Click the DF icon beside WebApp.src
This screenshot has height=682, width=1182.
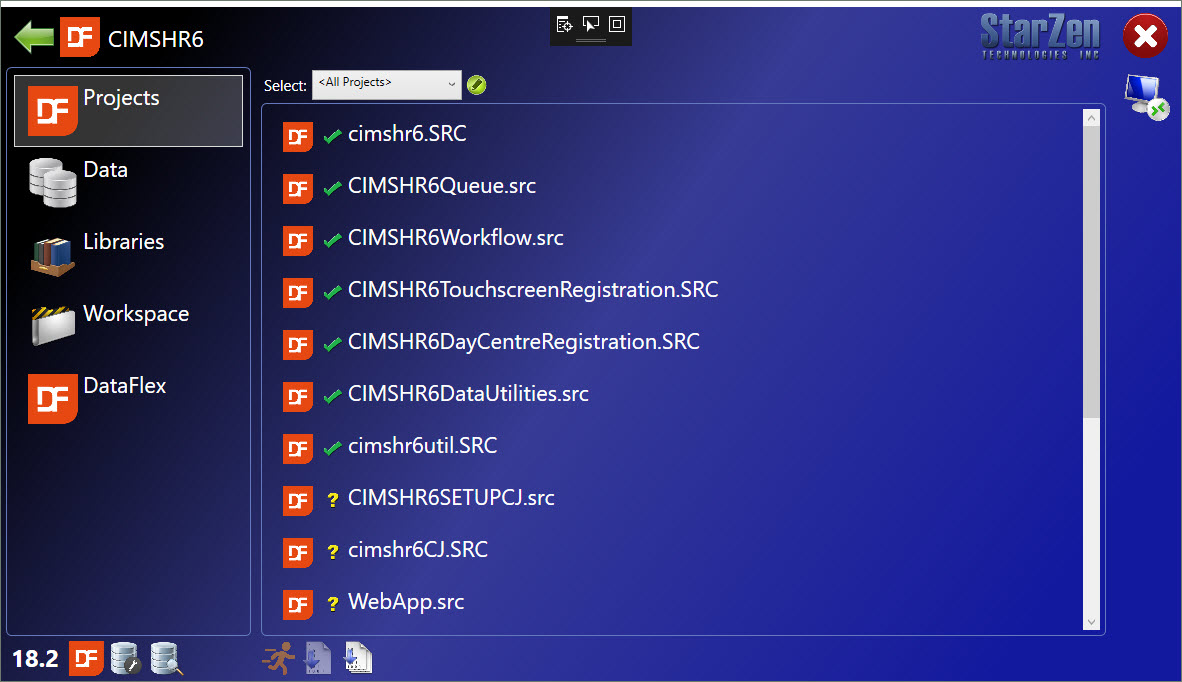point(298,604)
